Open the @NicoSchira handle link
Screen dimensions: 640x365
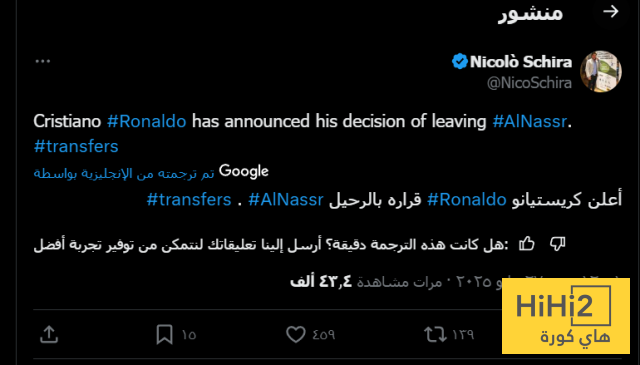click(x=529, y=83)
